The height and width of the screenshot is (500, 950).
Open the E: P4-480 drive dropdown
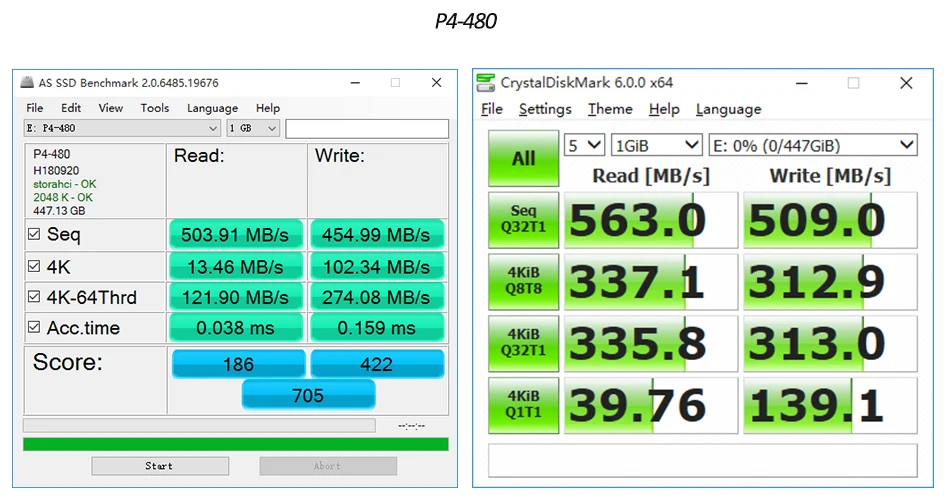tap(121, 128)
